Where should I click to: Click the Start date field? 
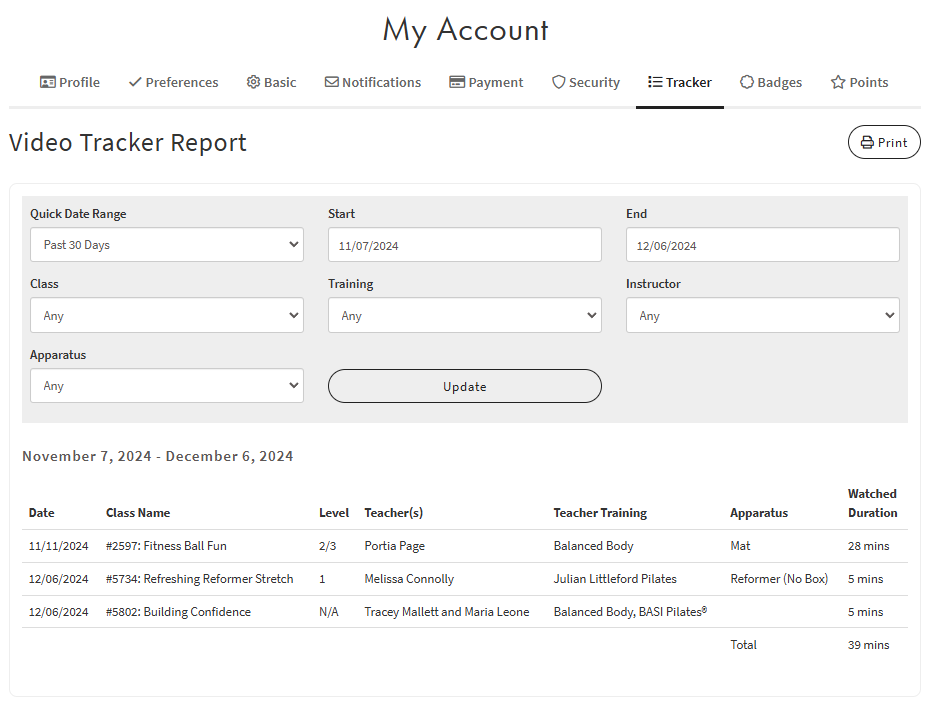point(465,245)
